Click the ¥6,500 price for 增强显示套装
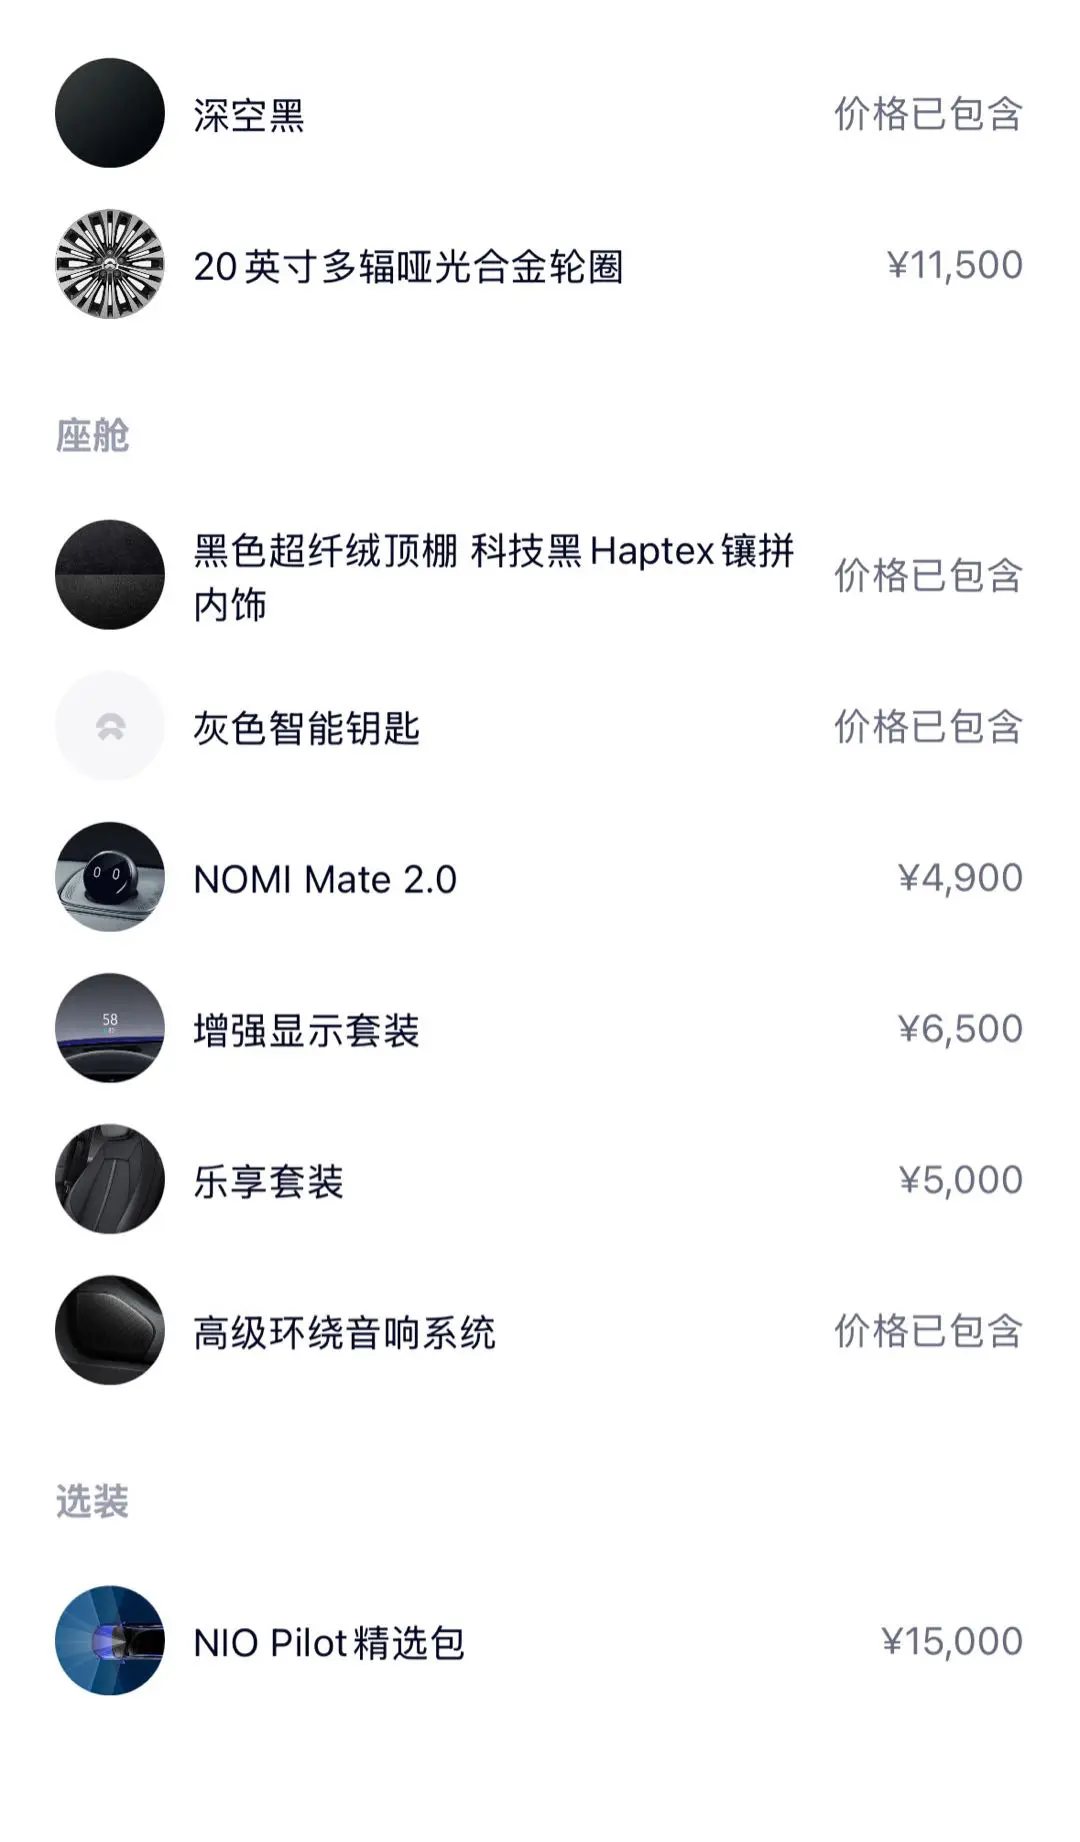 [960, 1029]
